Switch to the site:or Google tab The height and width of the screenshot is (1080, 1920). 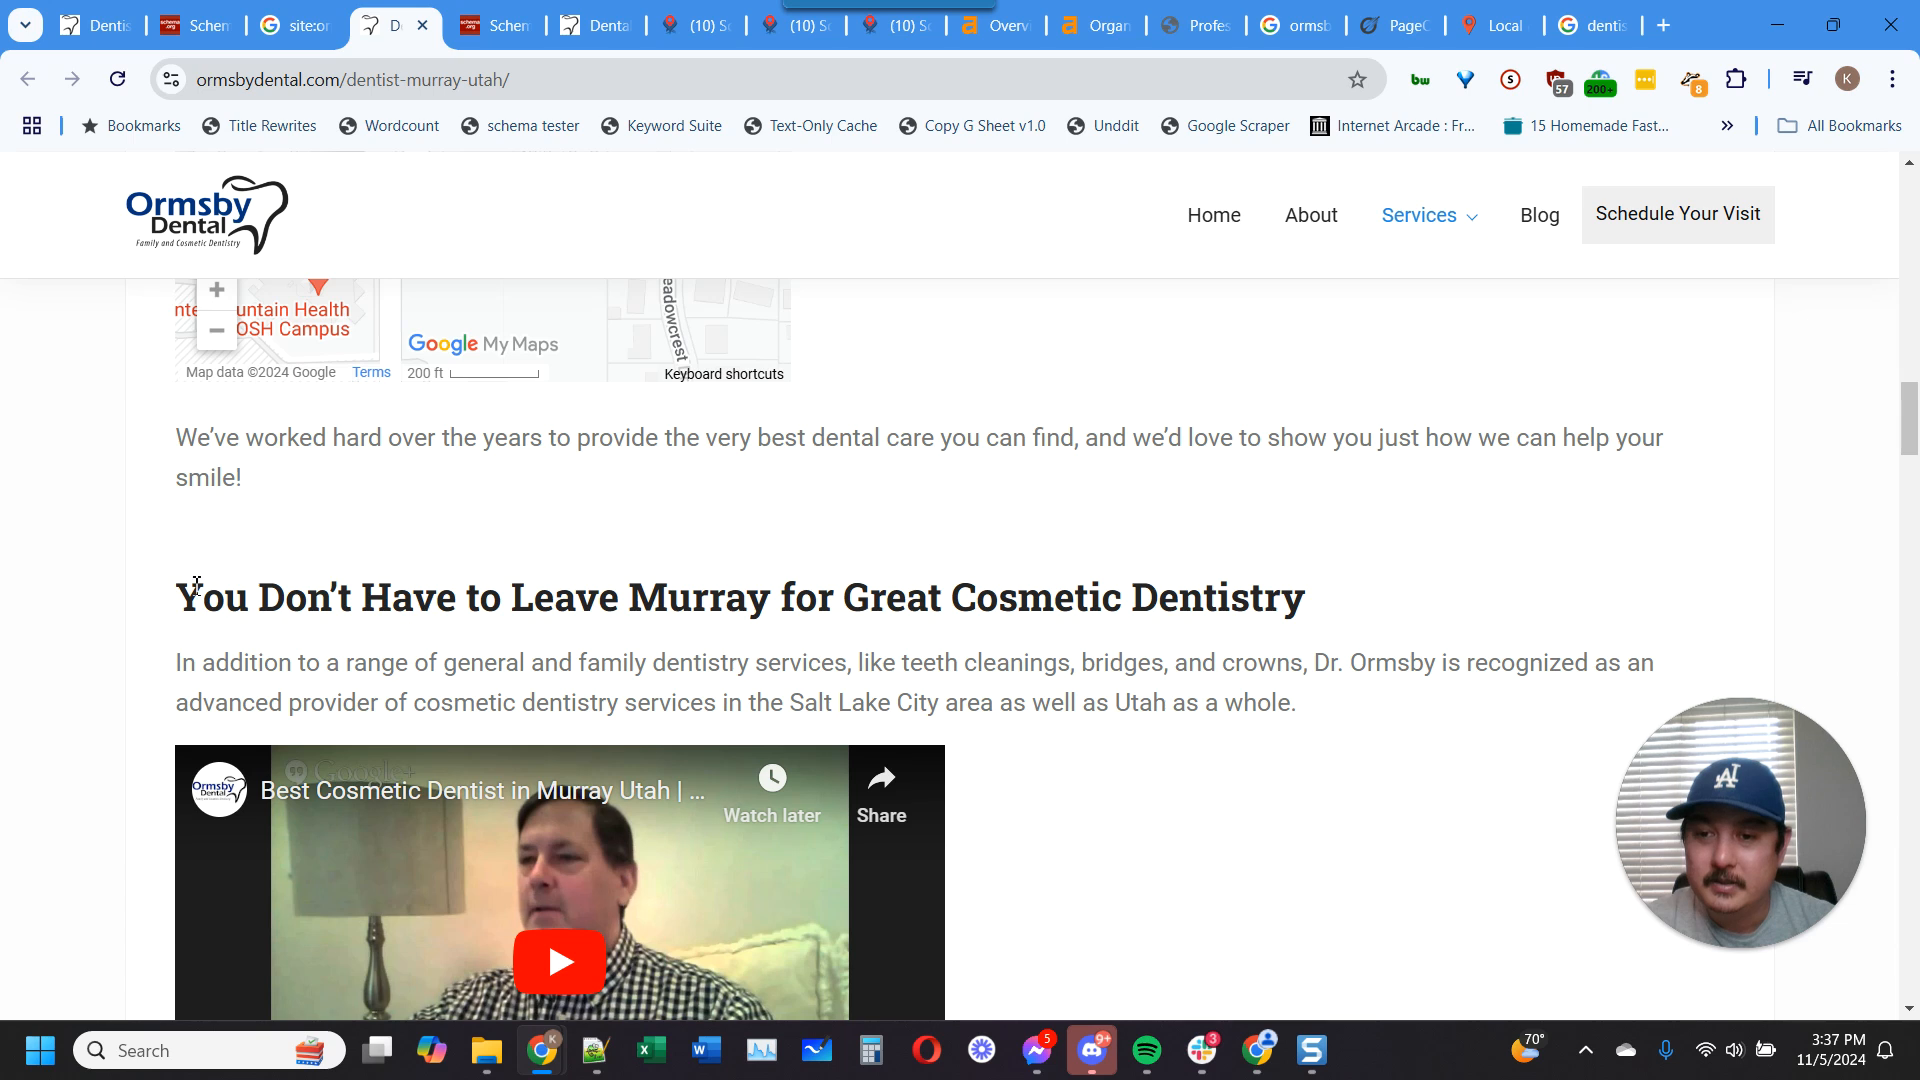pos(296,26)
